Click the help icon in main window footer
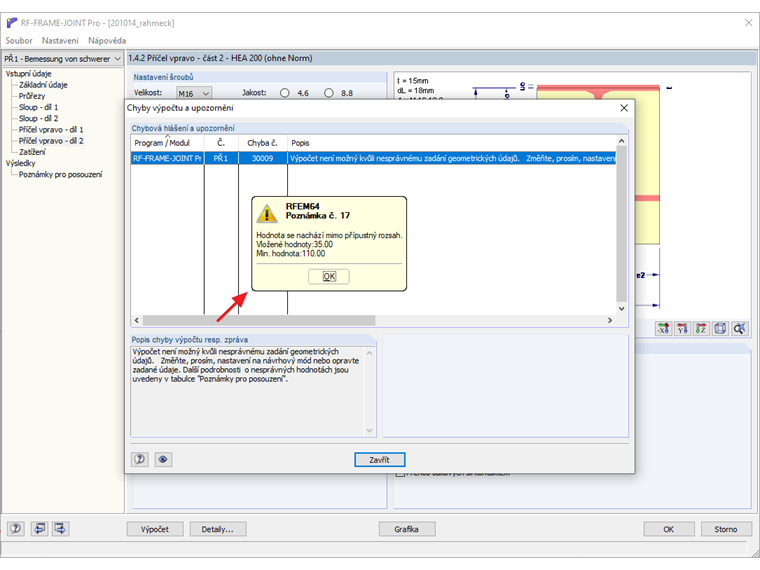Screen dimensions: 760x570 (x=16, y=528)
